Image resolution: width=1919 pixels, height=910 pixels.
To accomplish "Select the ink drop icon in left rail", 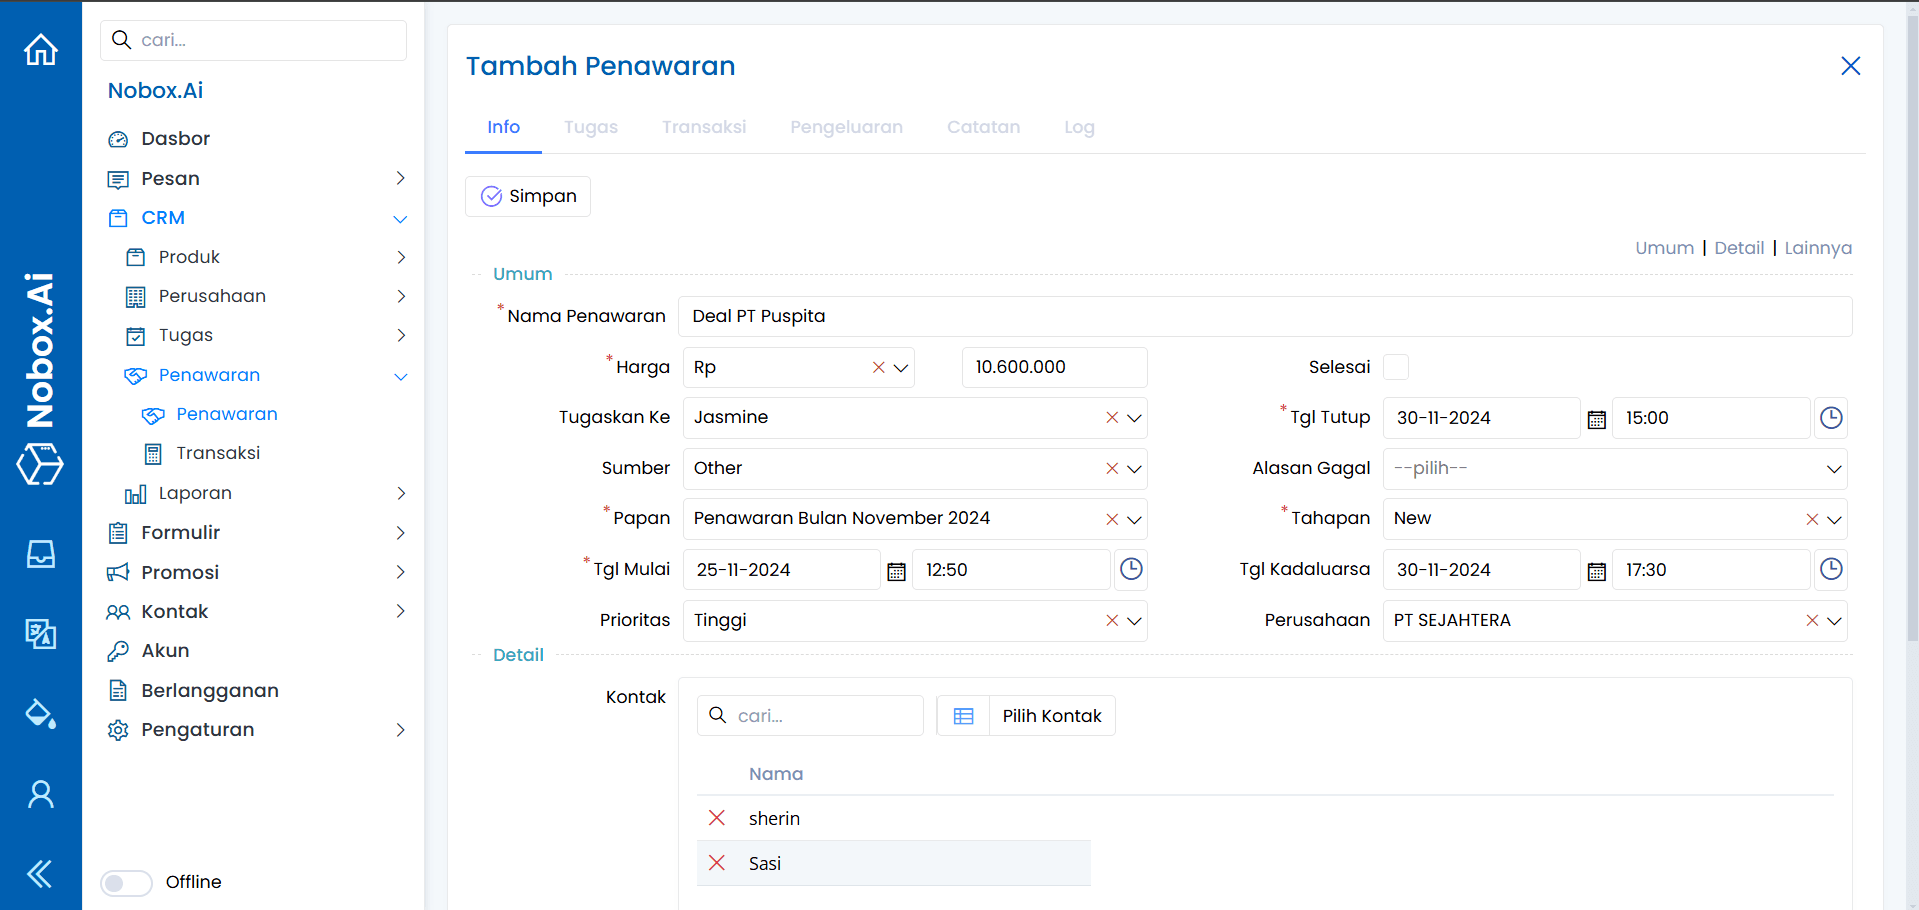I will pyautogui.click(x=40, y=714).
